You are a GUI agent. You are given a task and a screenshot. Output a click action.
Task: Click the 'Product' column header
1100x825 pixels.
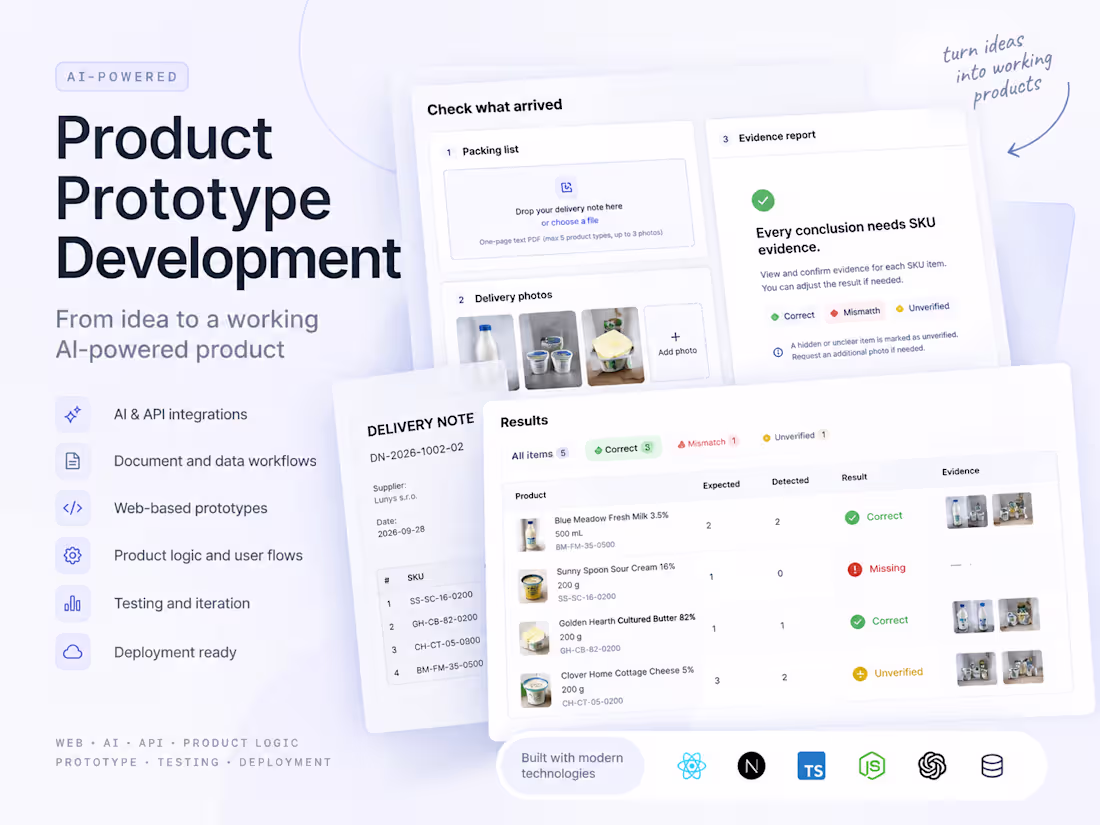(530, 495)
